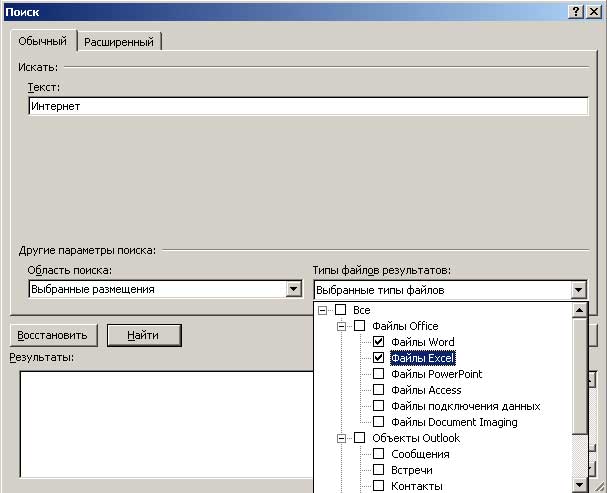
Task: Select the Обычный tab
Action: 43,41
